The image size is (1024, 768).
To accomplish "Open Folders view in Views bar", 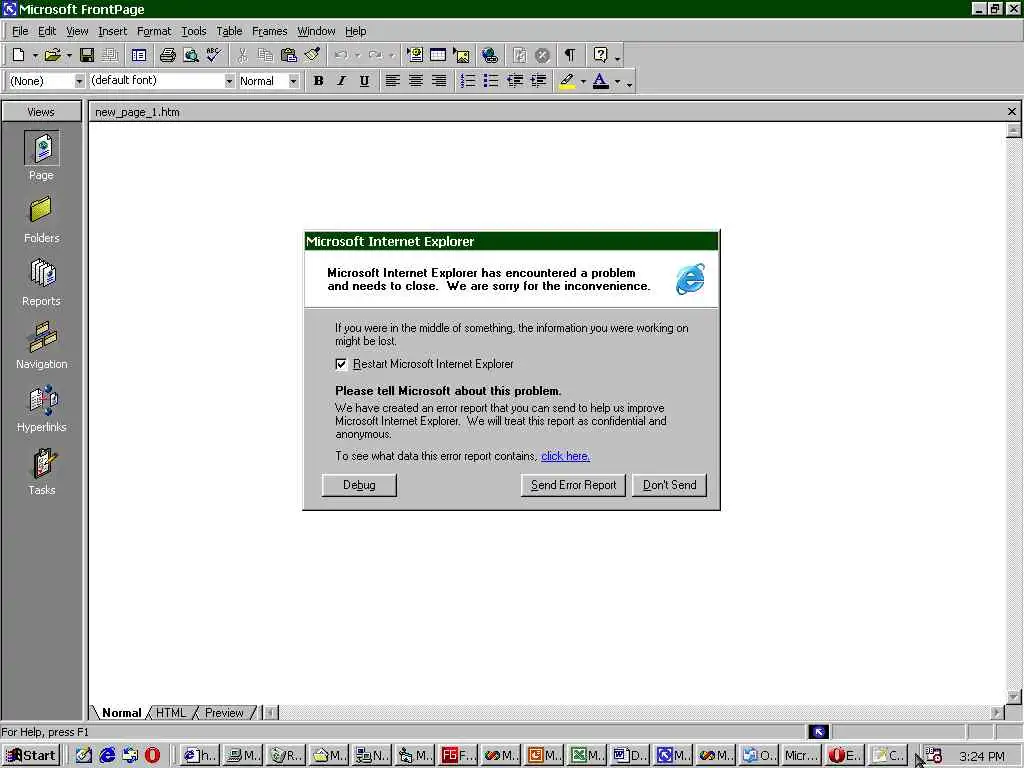I will (42, 220).
